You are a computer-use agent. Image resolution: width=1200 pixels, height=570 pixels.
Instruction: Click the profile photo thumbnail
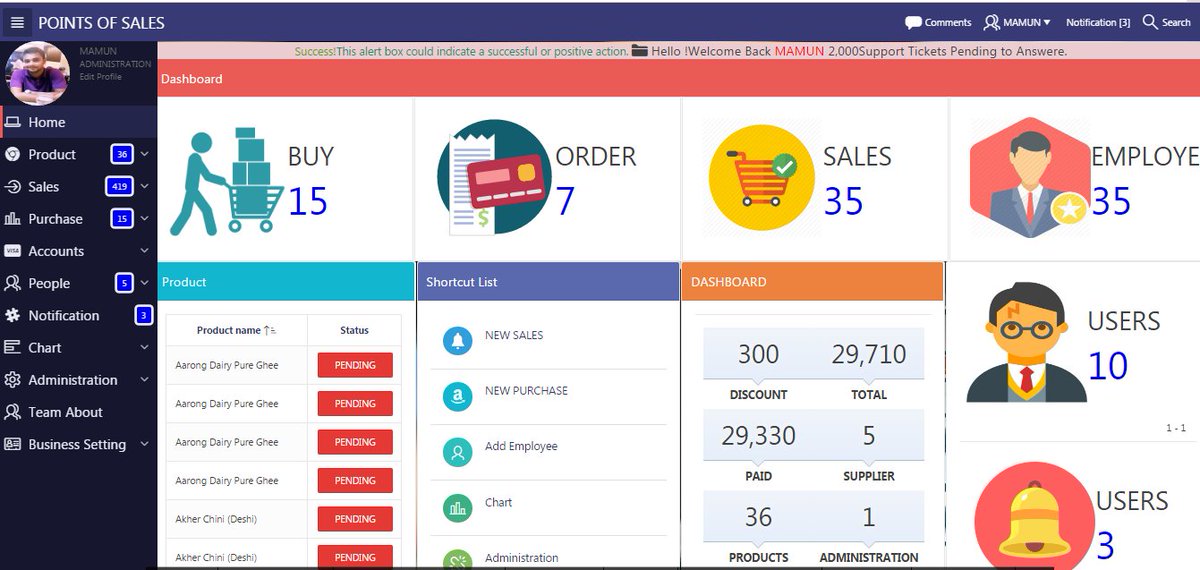38,73
